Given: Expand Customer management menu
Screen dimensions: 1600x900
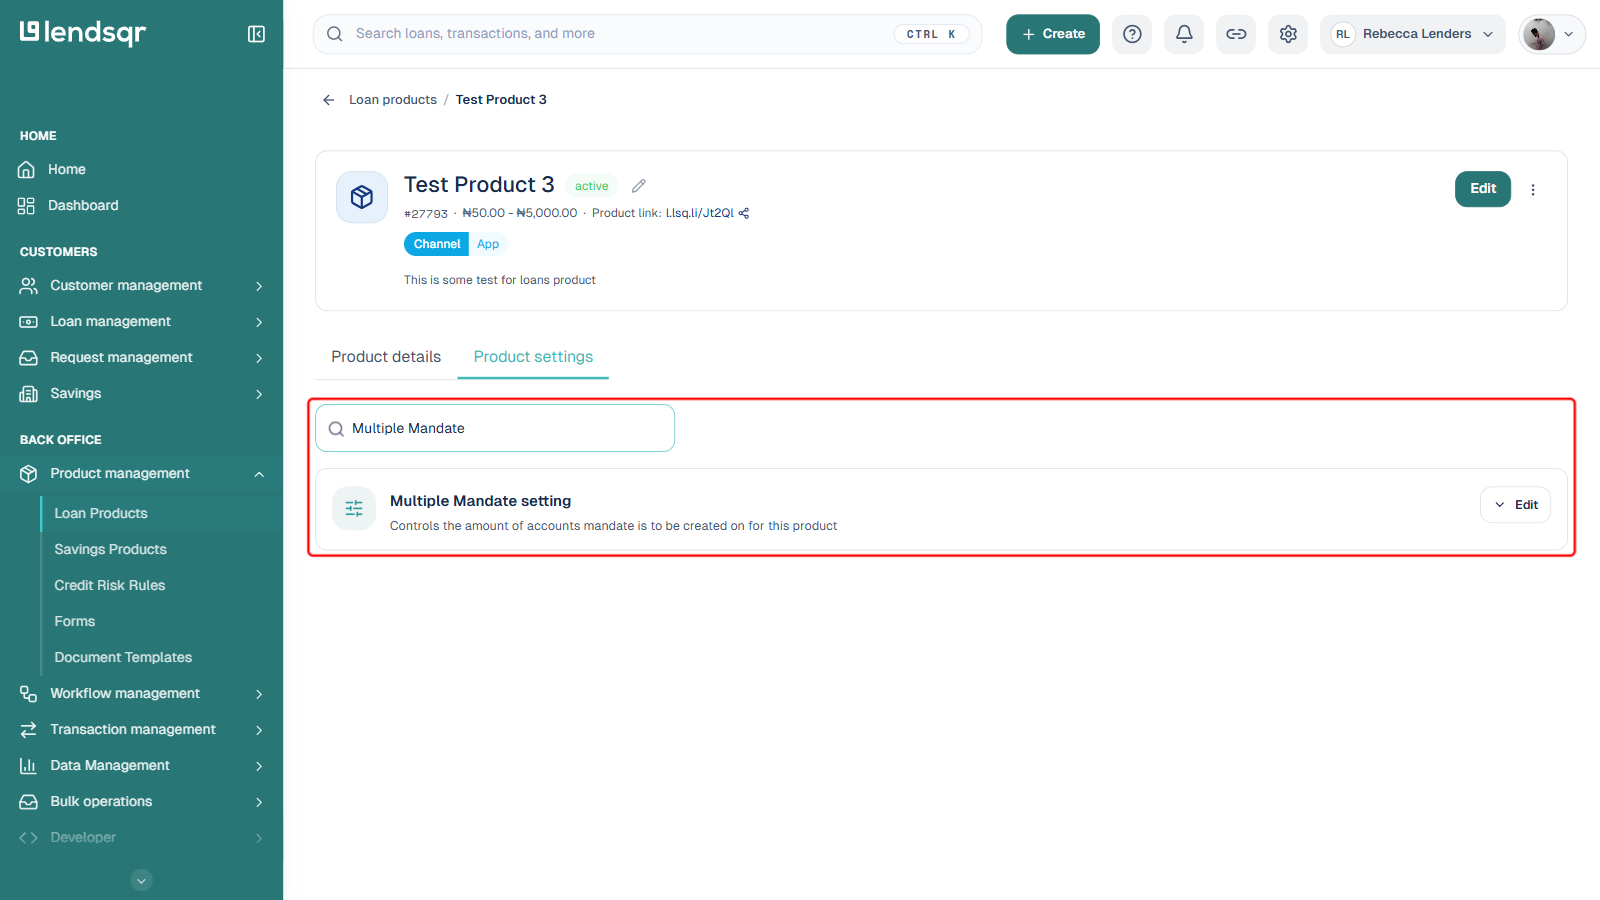Looking at the screenshot, I should [142, 286].
